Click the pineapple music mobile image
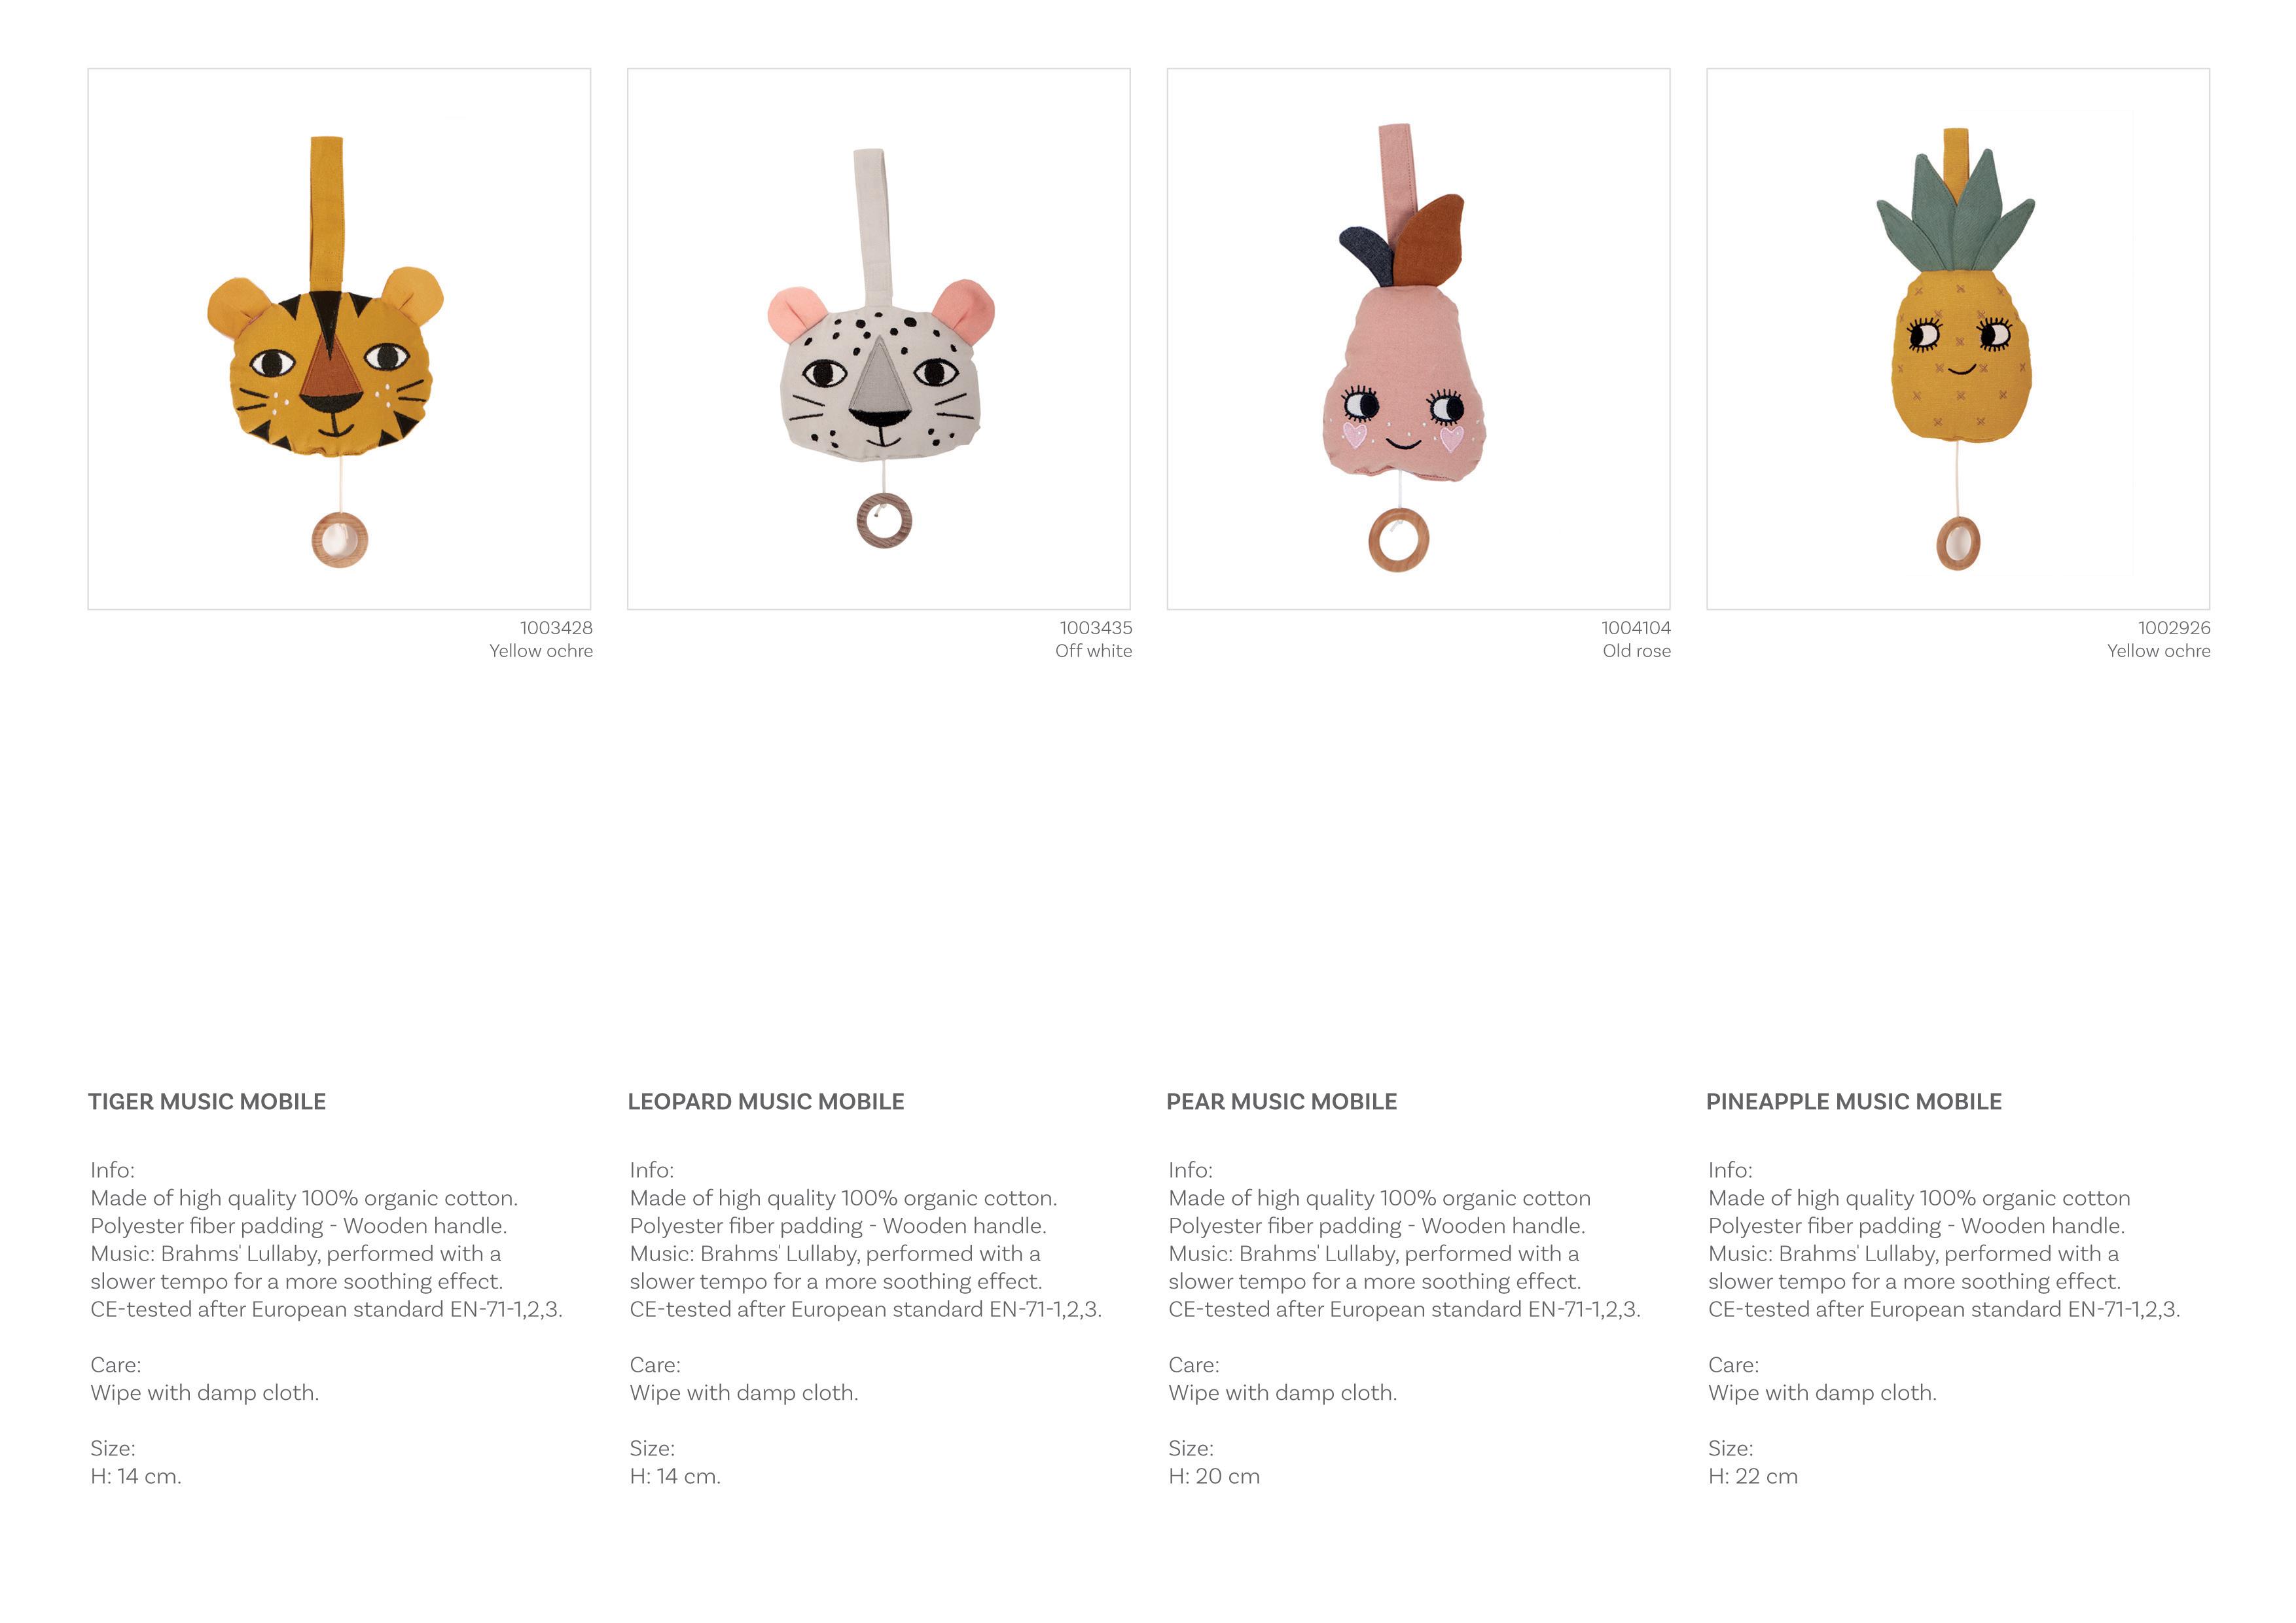The image size is (2296, 1623). 1958,339
